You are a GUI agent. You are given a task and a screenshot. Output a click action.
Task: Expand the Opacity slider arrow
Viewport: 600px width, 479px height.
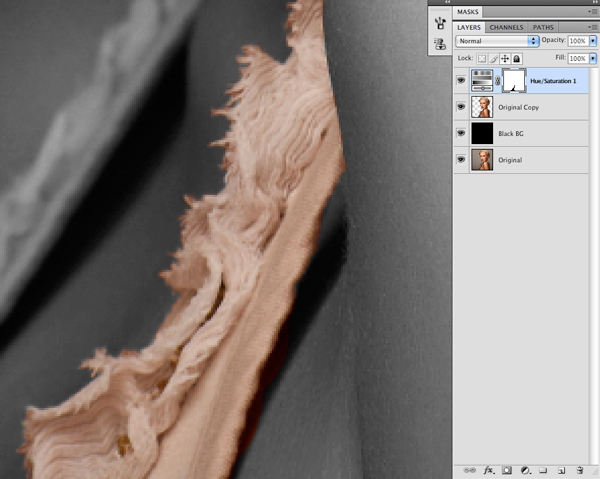pyautogui.click(x=593, y=41)
